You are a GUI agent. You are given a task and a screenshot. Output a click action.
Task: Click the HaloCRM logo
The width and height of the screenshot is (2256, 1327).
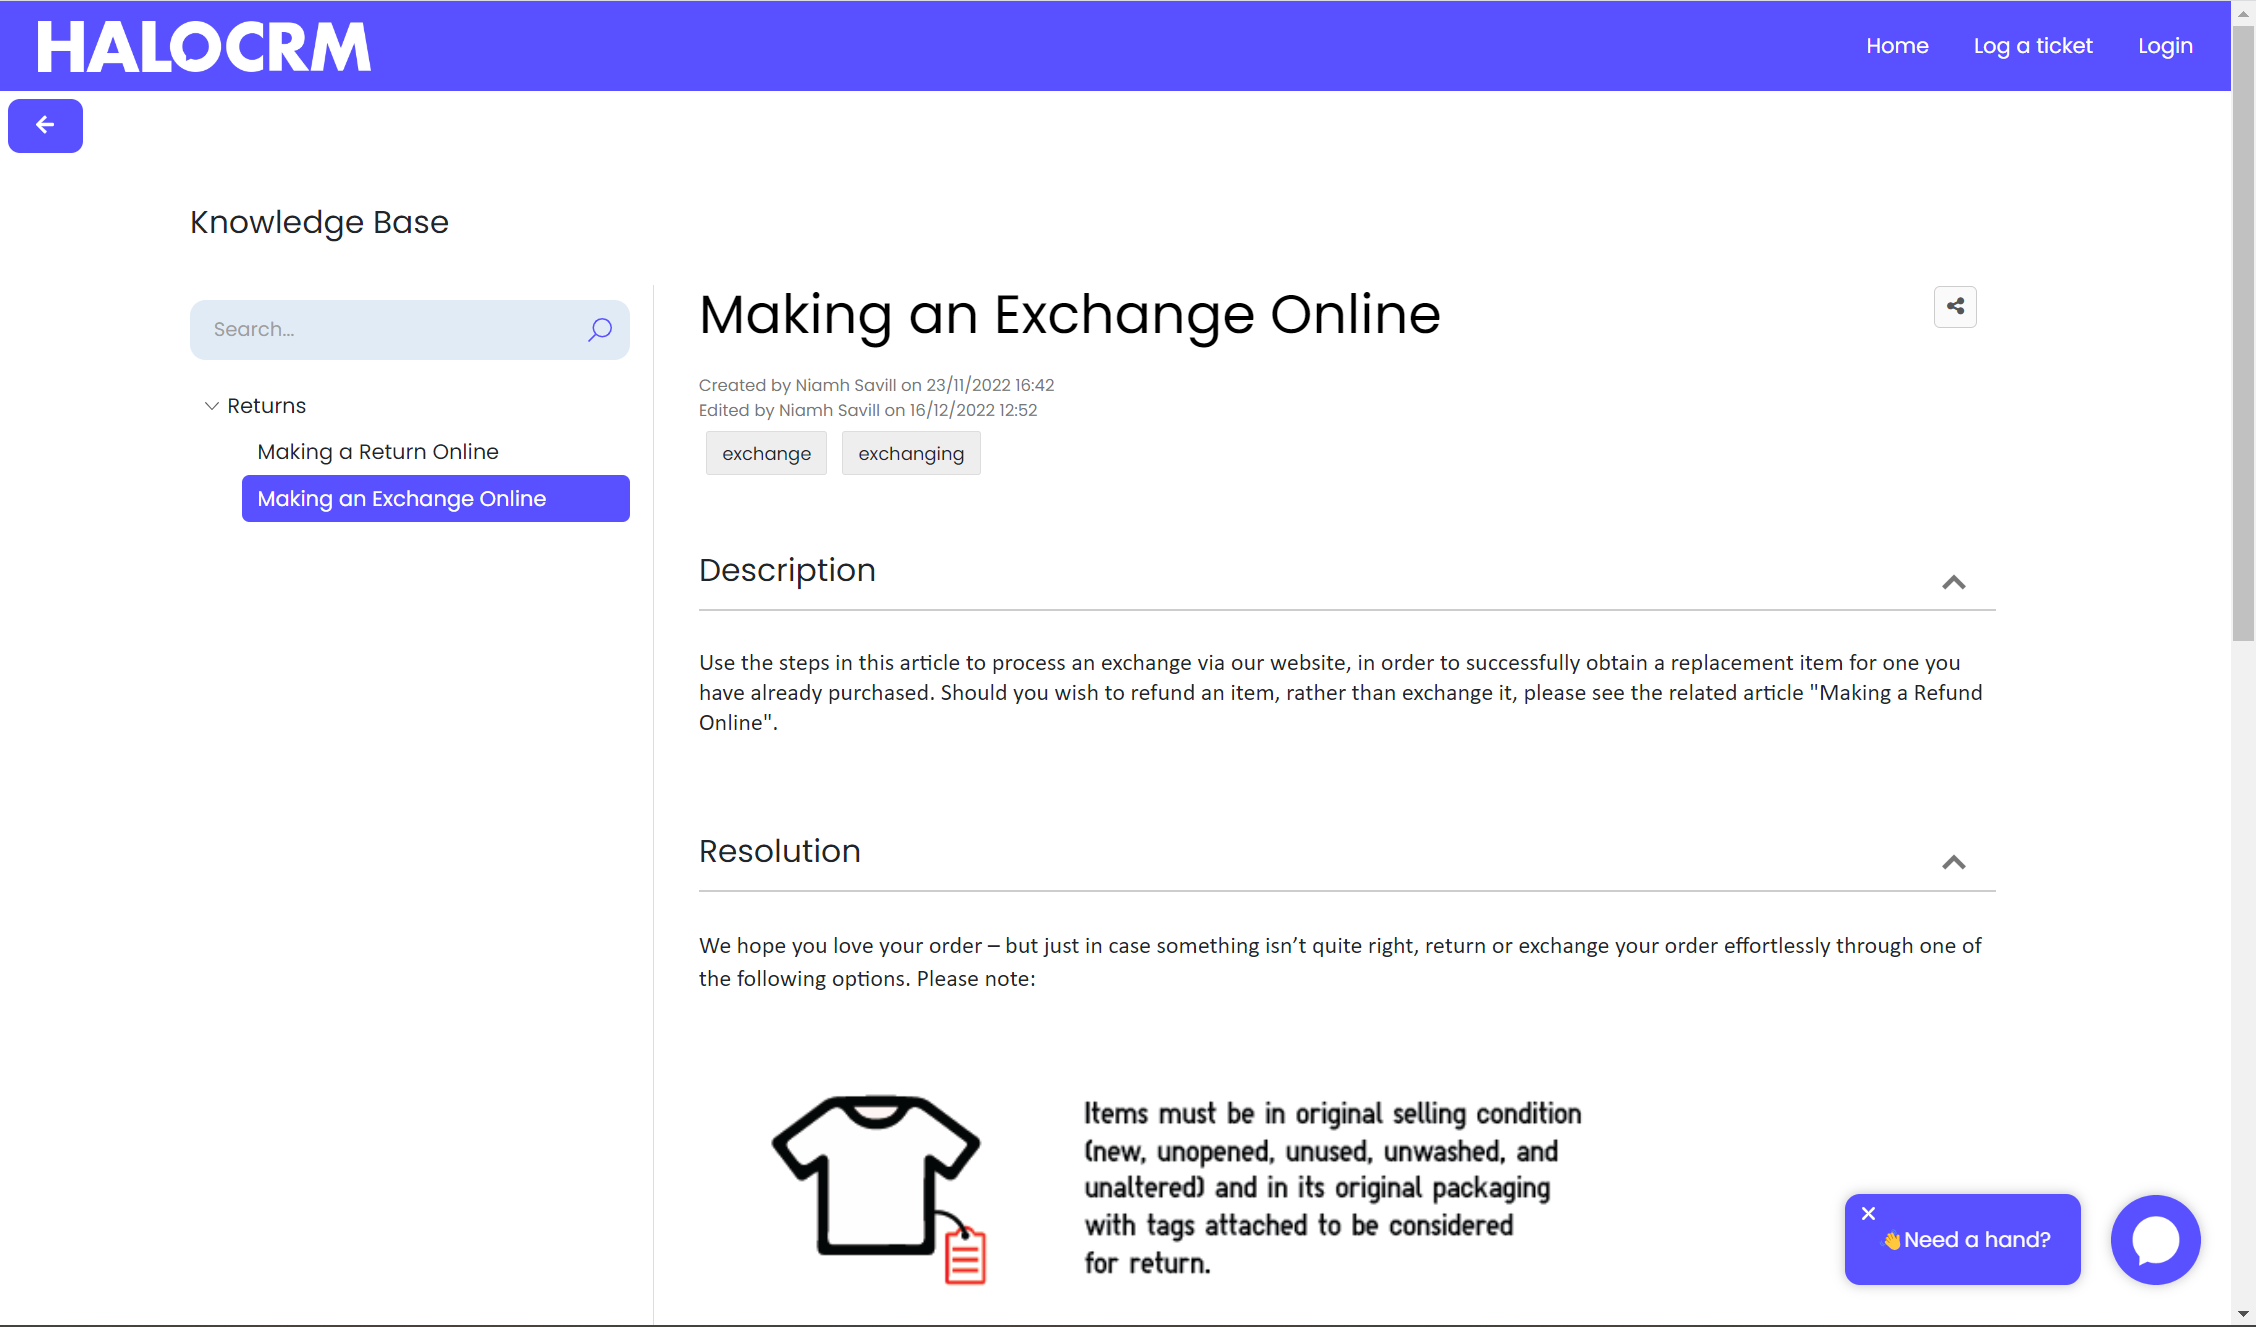pos(204,46)
